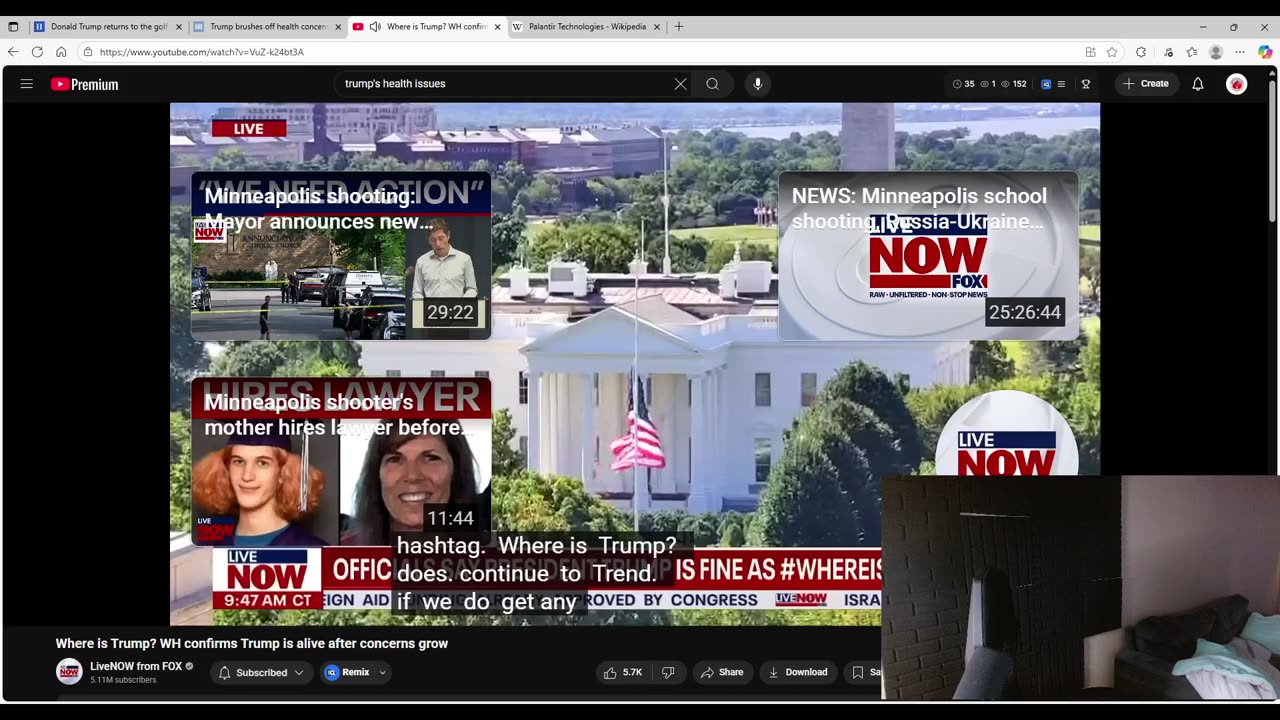Image resolution: width=1280 pixels, height=720 pixels.
Task: Go to the browser home page
Action: pos(61,52)
